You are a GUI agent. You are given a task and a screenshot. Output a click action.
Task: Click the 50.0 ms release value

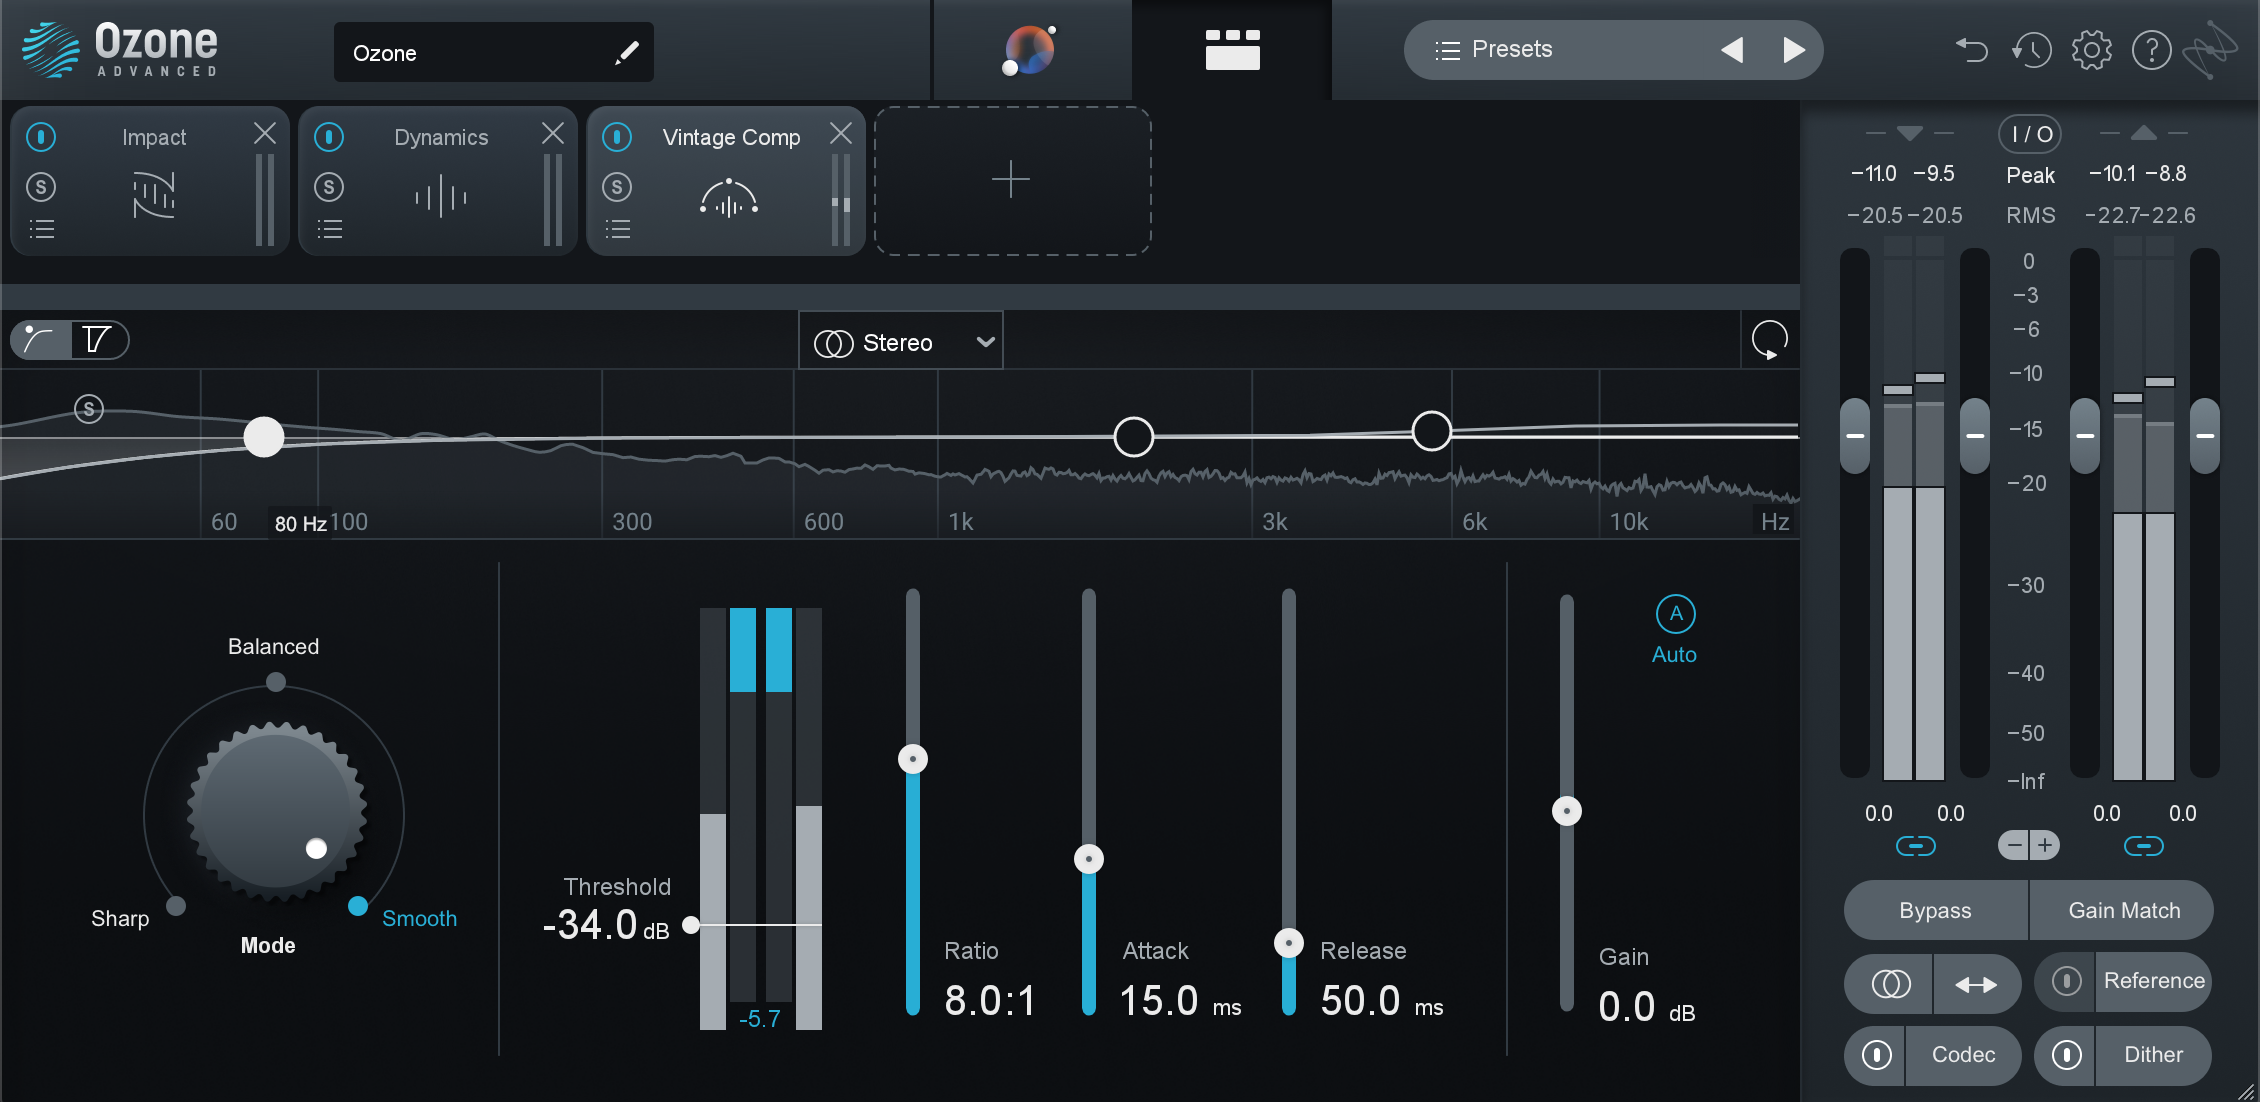(1382, 1001)
